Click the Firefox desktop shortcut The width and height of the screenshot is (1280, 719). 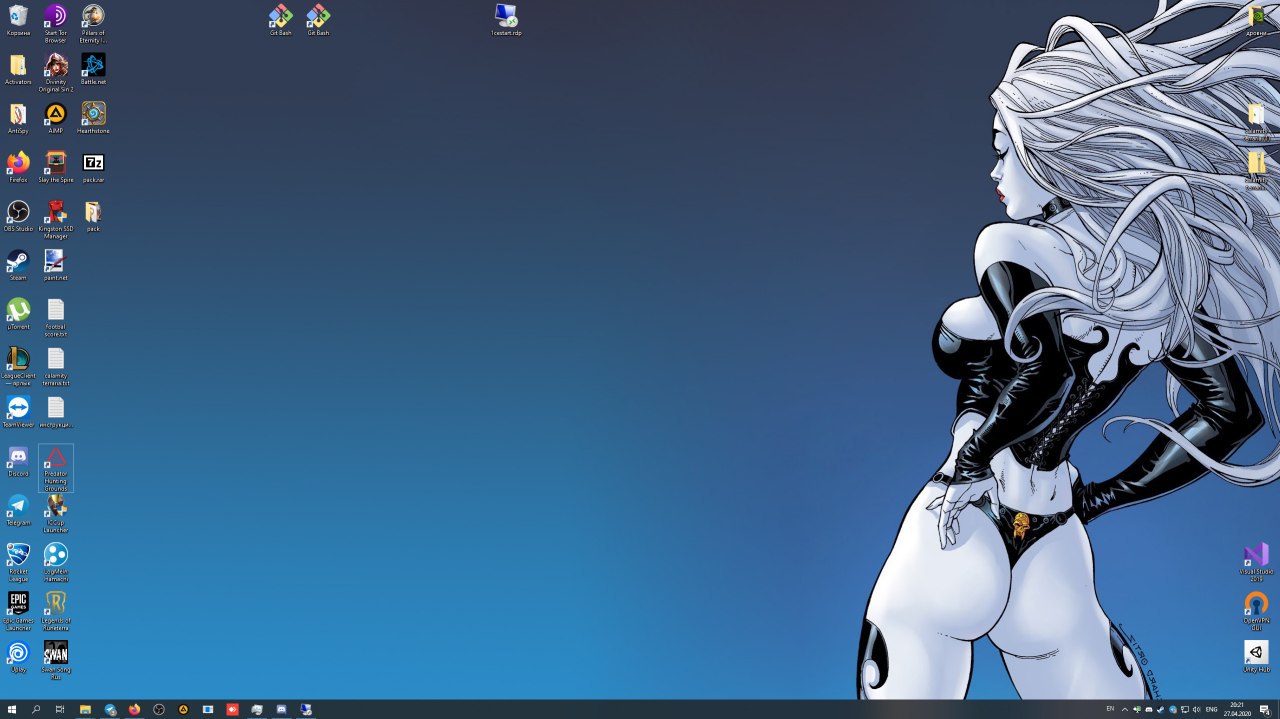pyautogui.click(x=18, y=167)
